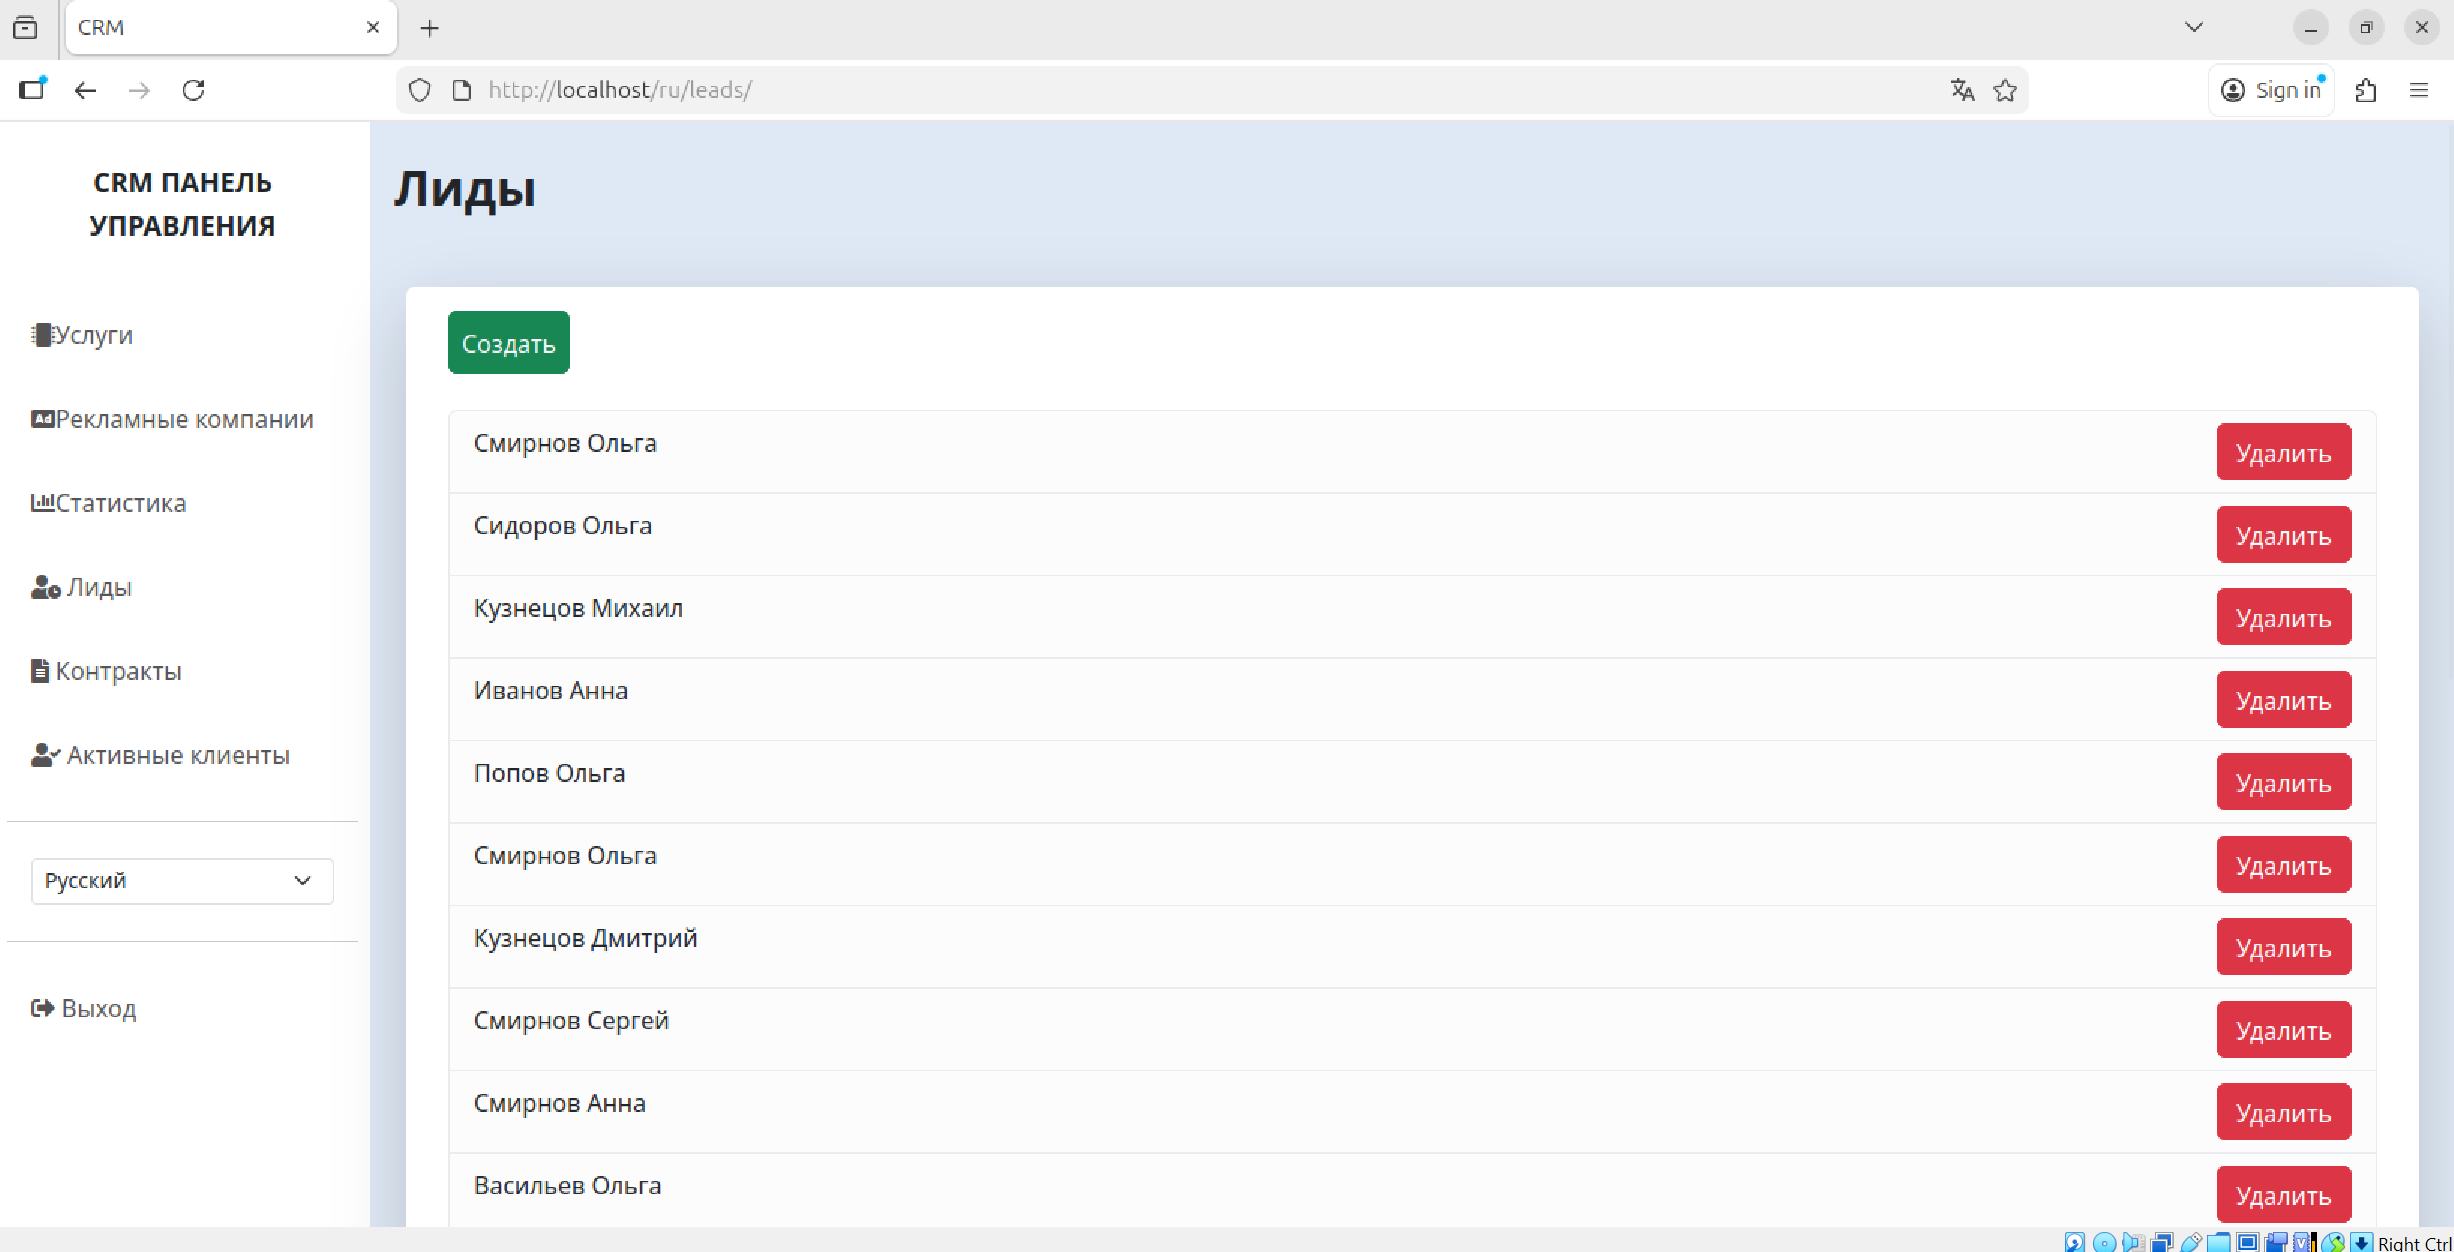This screenshot has width=2454, height=1252.
Task: Click the green Создать button
Action: [x=509, y=343]
